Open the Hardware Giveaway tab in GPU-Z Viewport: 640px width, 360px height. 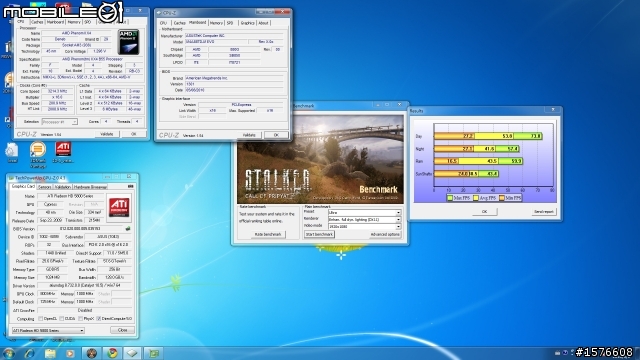point(90,187)
